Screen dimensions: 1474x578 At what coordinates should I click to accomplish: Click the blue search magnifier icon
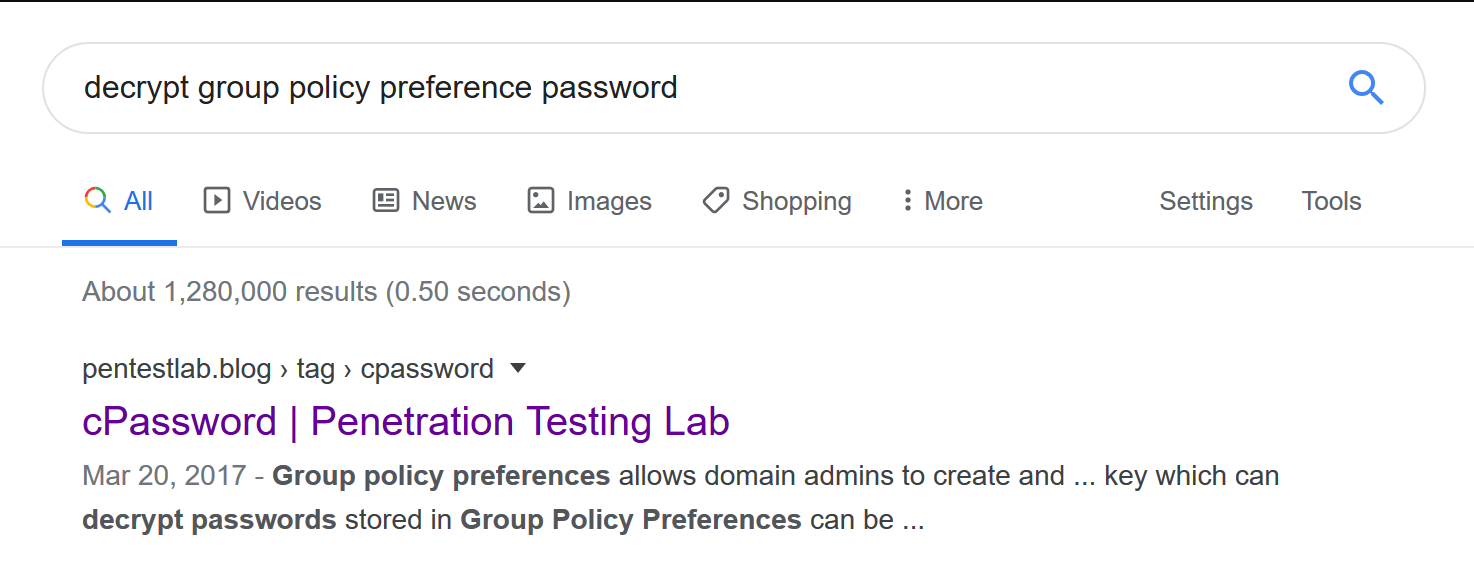click(x=1365, y=88)
